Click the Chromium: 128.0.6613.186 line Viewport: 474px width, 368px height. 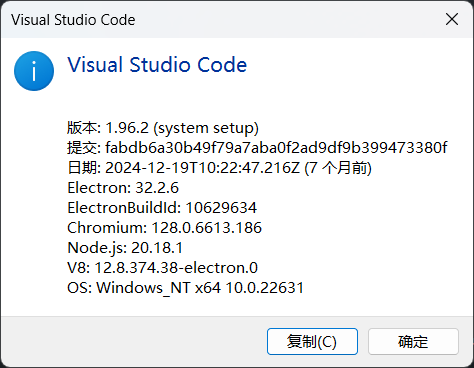tap(165, 228)
